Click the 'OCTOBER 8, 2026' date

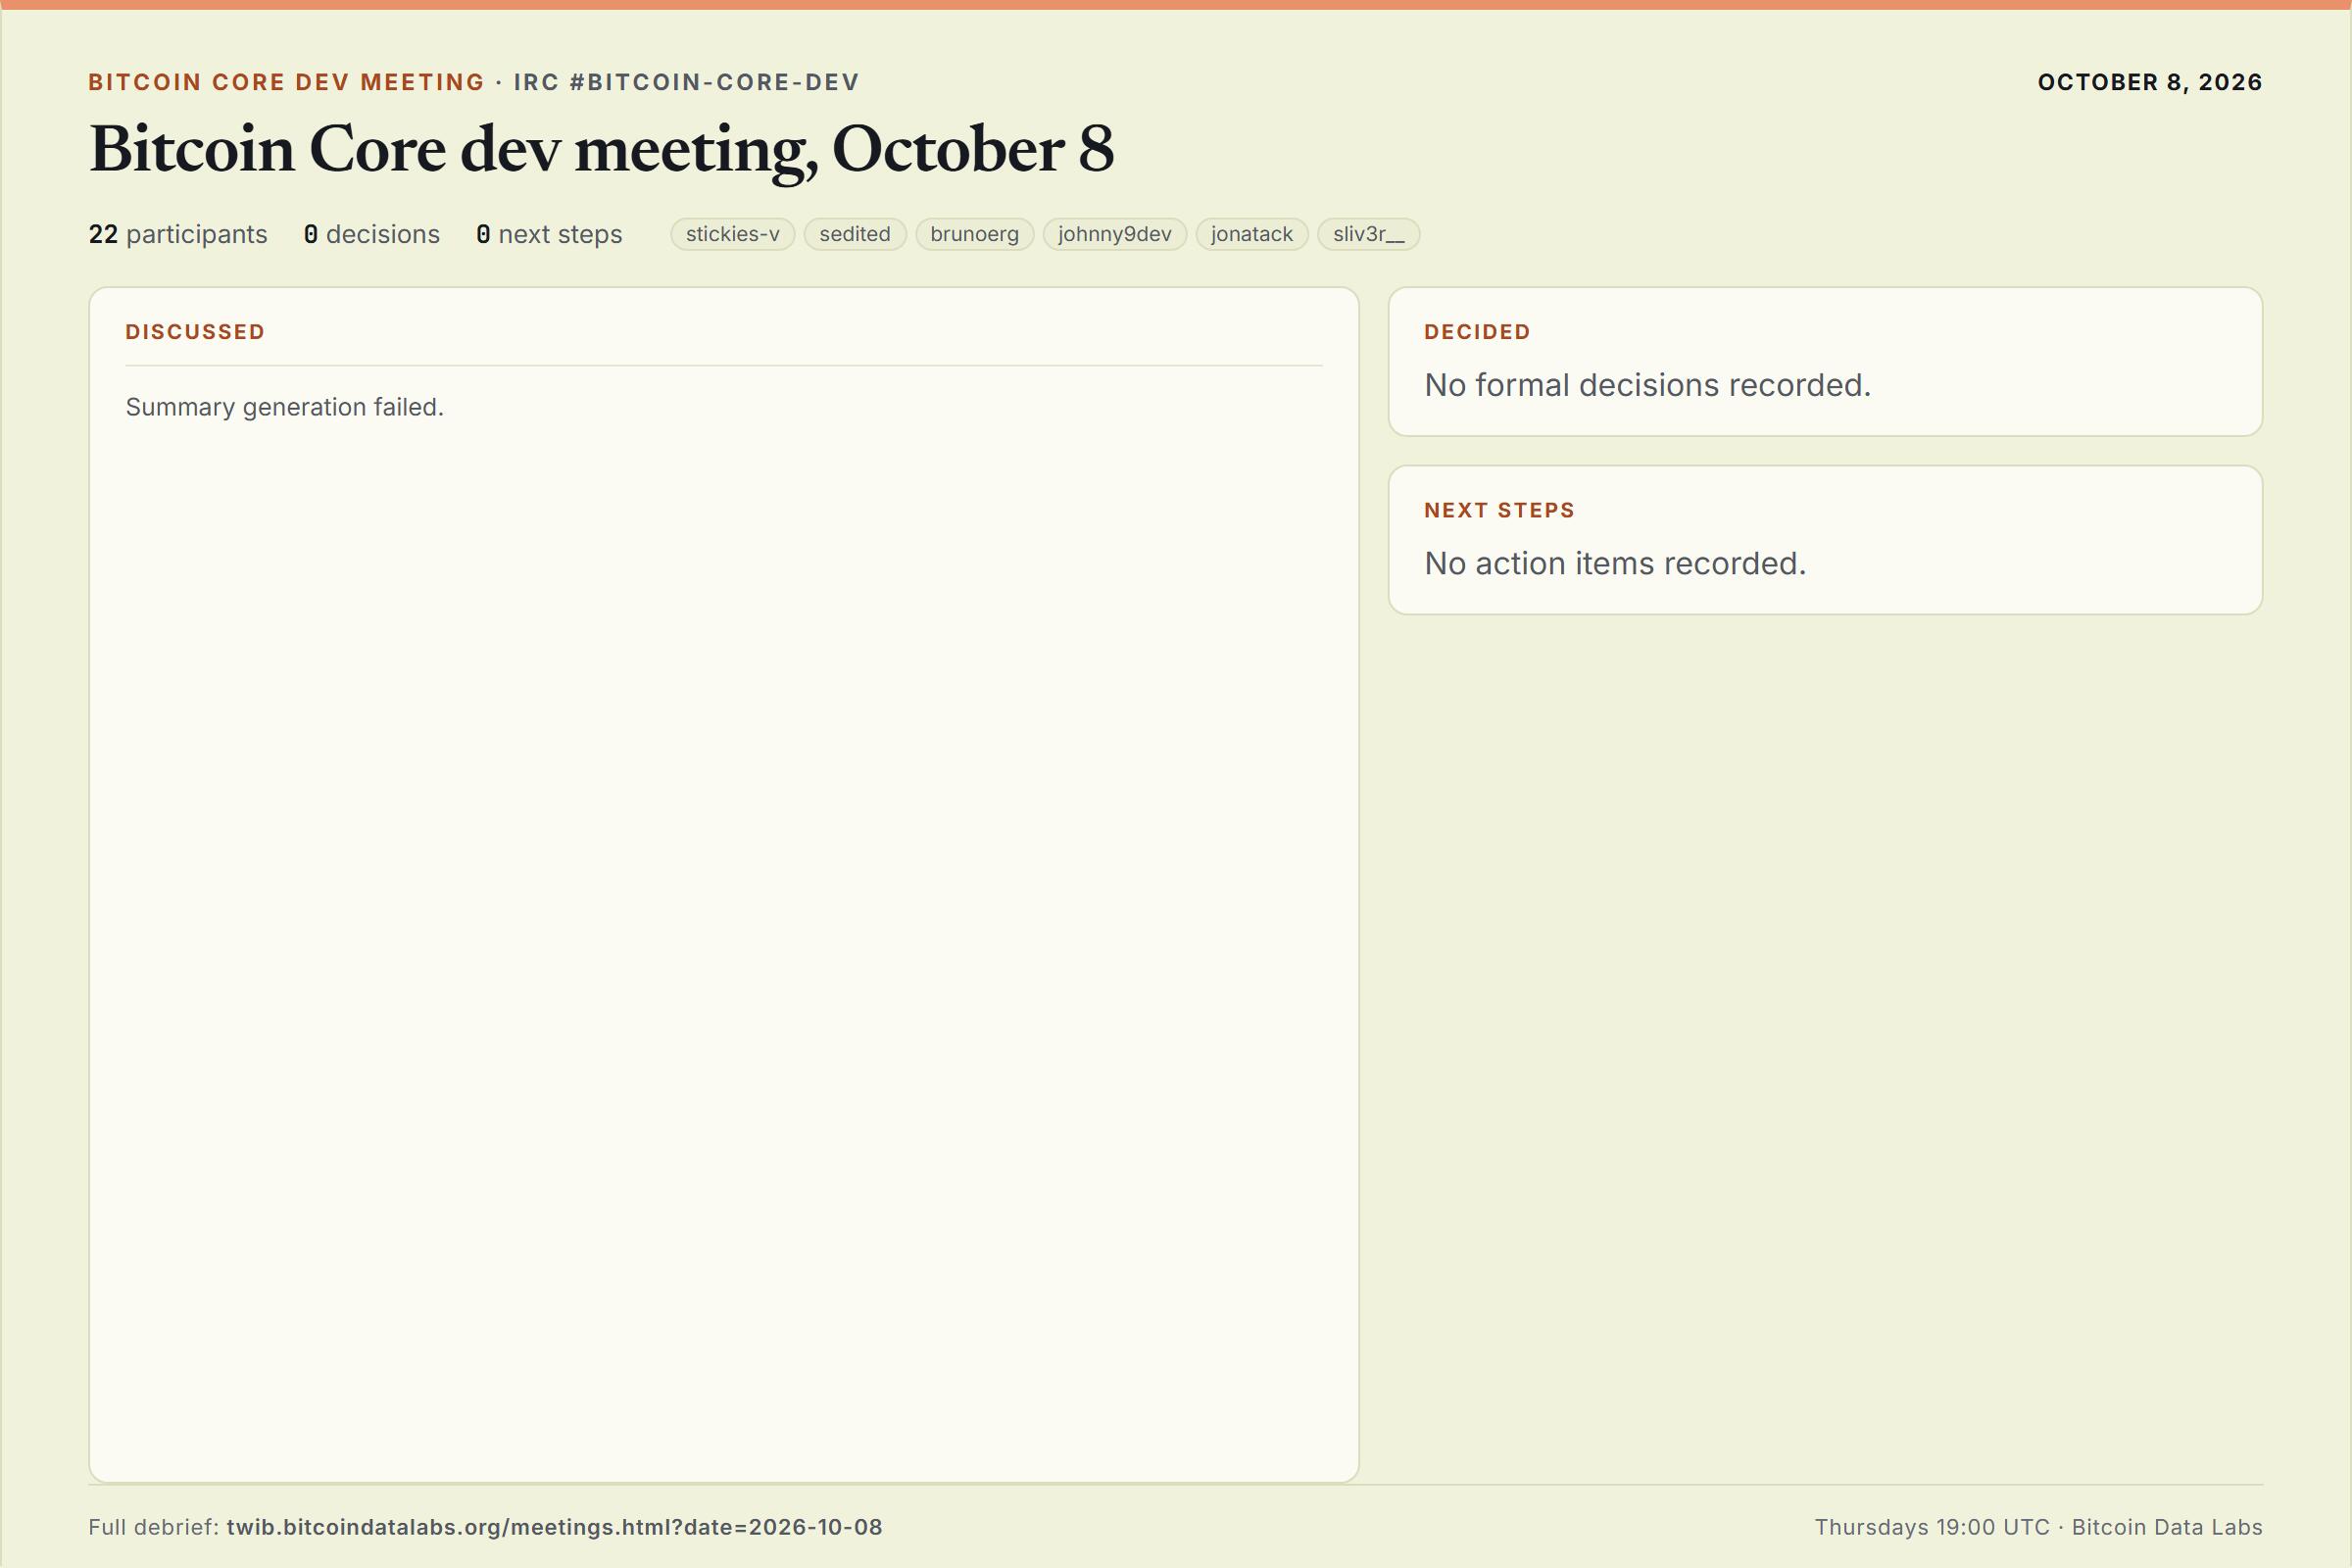click(x=2150, y=82)
